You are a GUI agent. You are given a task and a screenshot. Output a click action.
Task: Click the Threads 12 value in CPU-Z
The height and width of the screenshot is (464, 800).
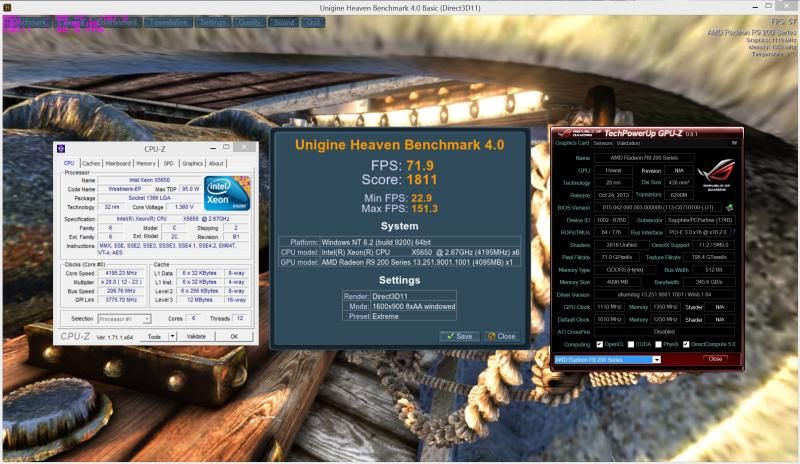239,318
